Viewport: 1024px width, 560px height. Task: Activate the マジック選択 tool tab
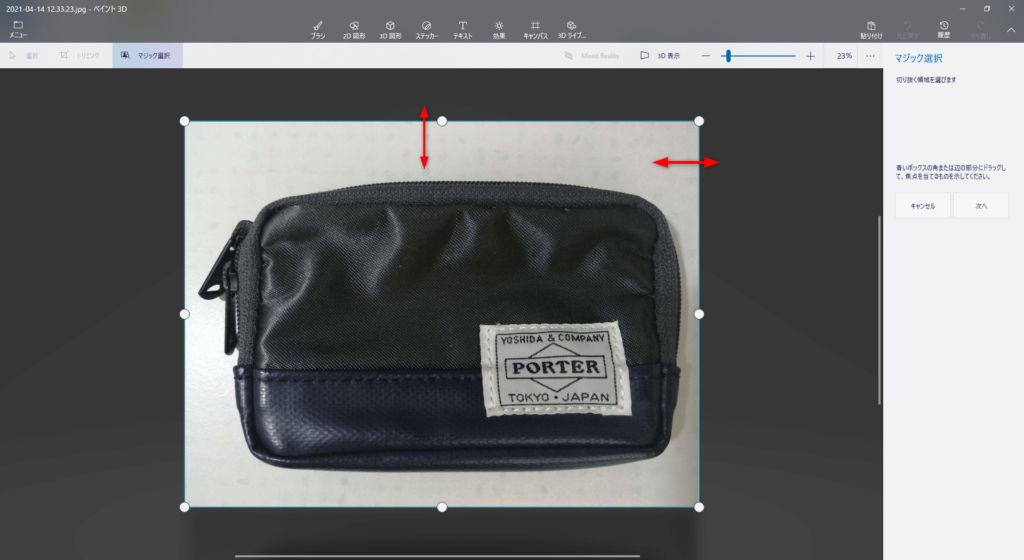tap(147, 55)
